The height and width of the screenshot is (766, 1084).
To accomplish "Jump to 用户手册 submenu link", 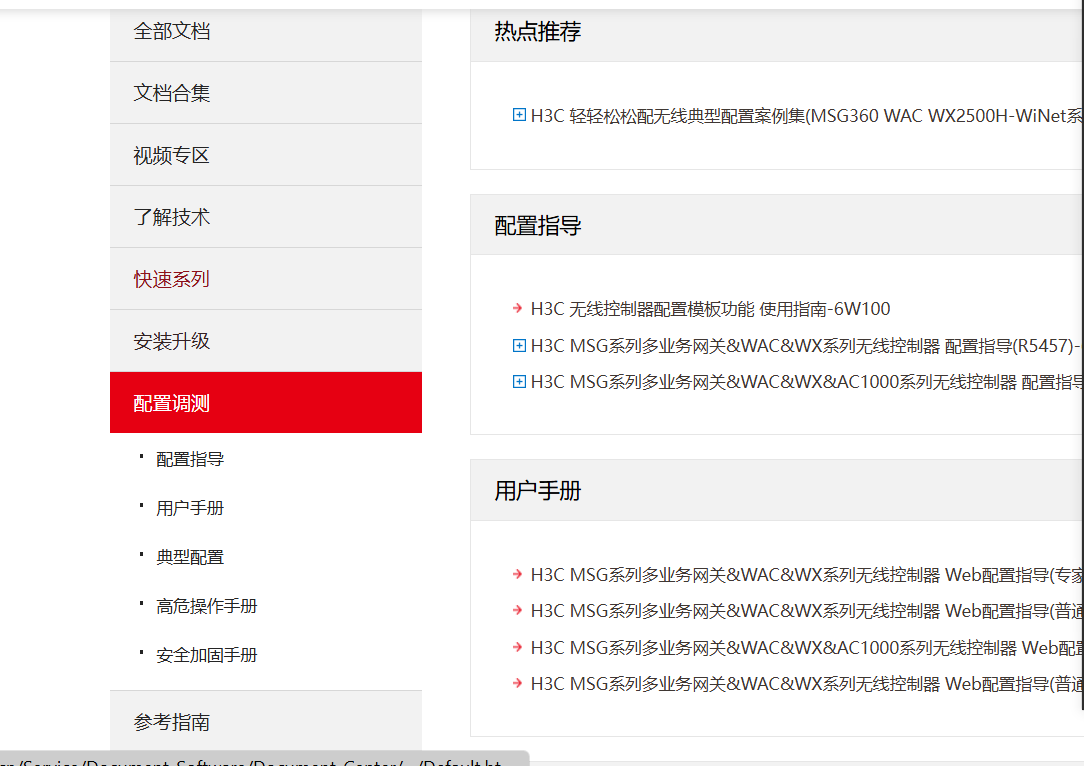I will tap(190, 508).
